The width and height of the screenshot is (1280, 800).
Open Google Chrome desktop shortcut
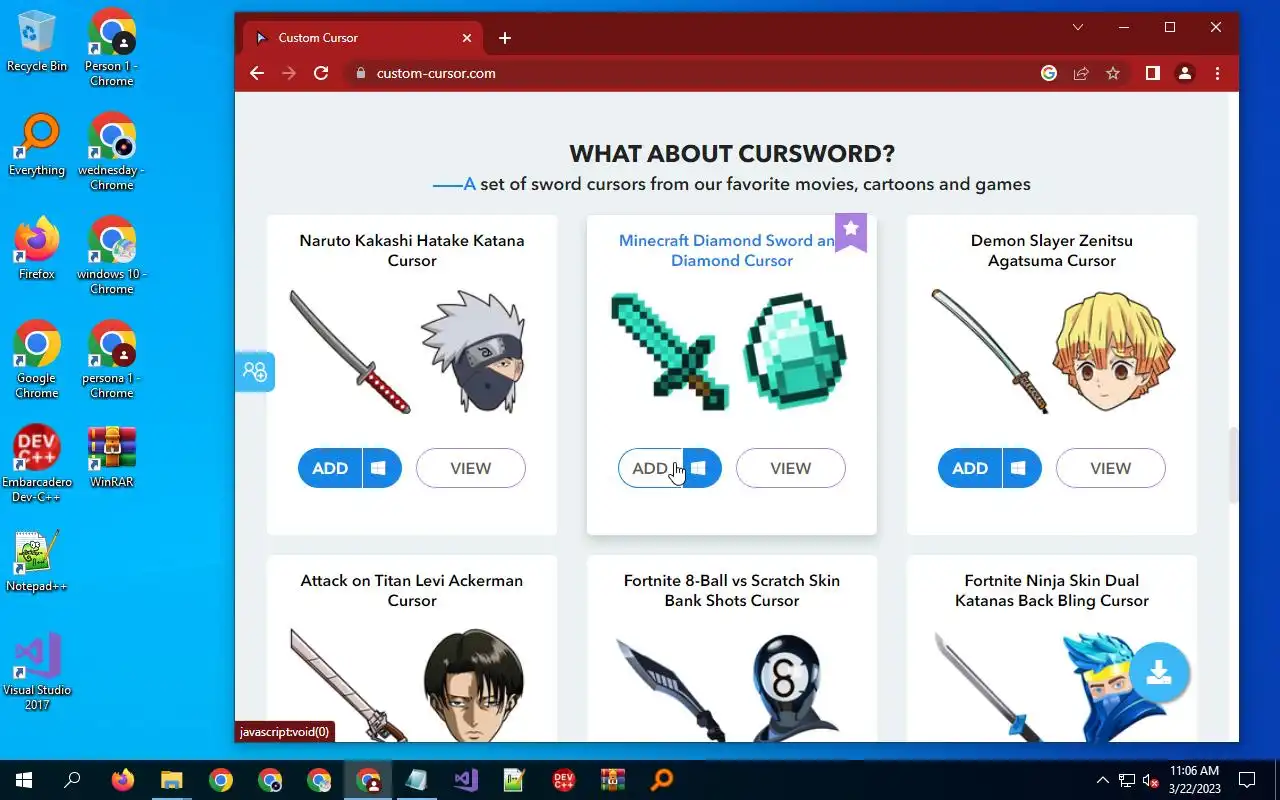pos(37,359)
